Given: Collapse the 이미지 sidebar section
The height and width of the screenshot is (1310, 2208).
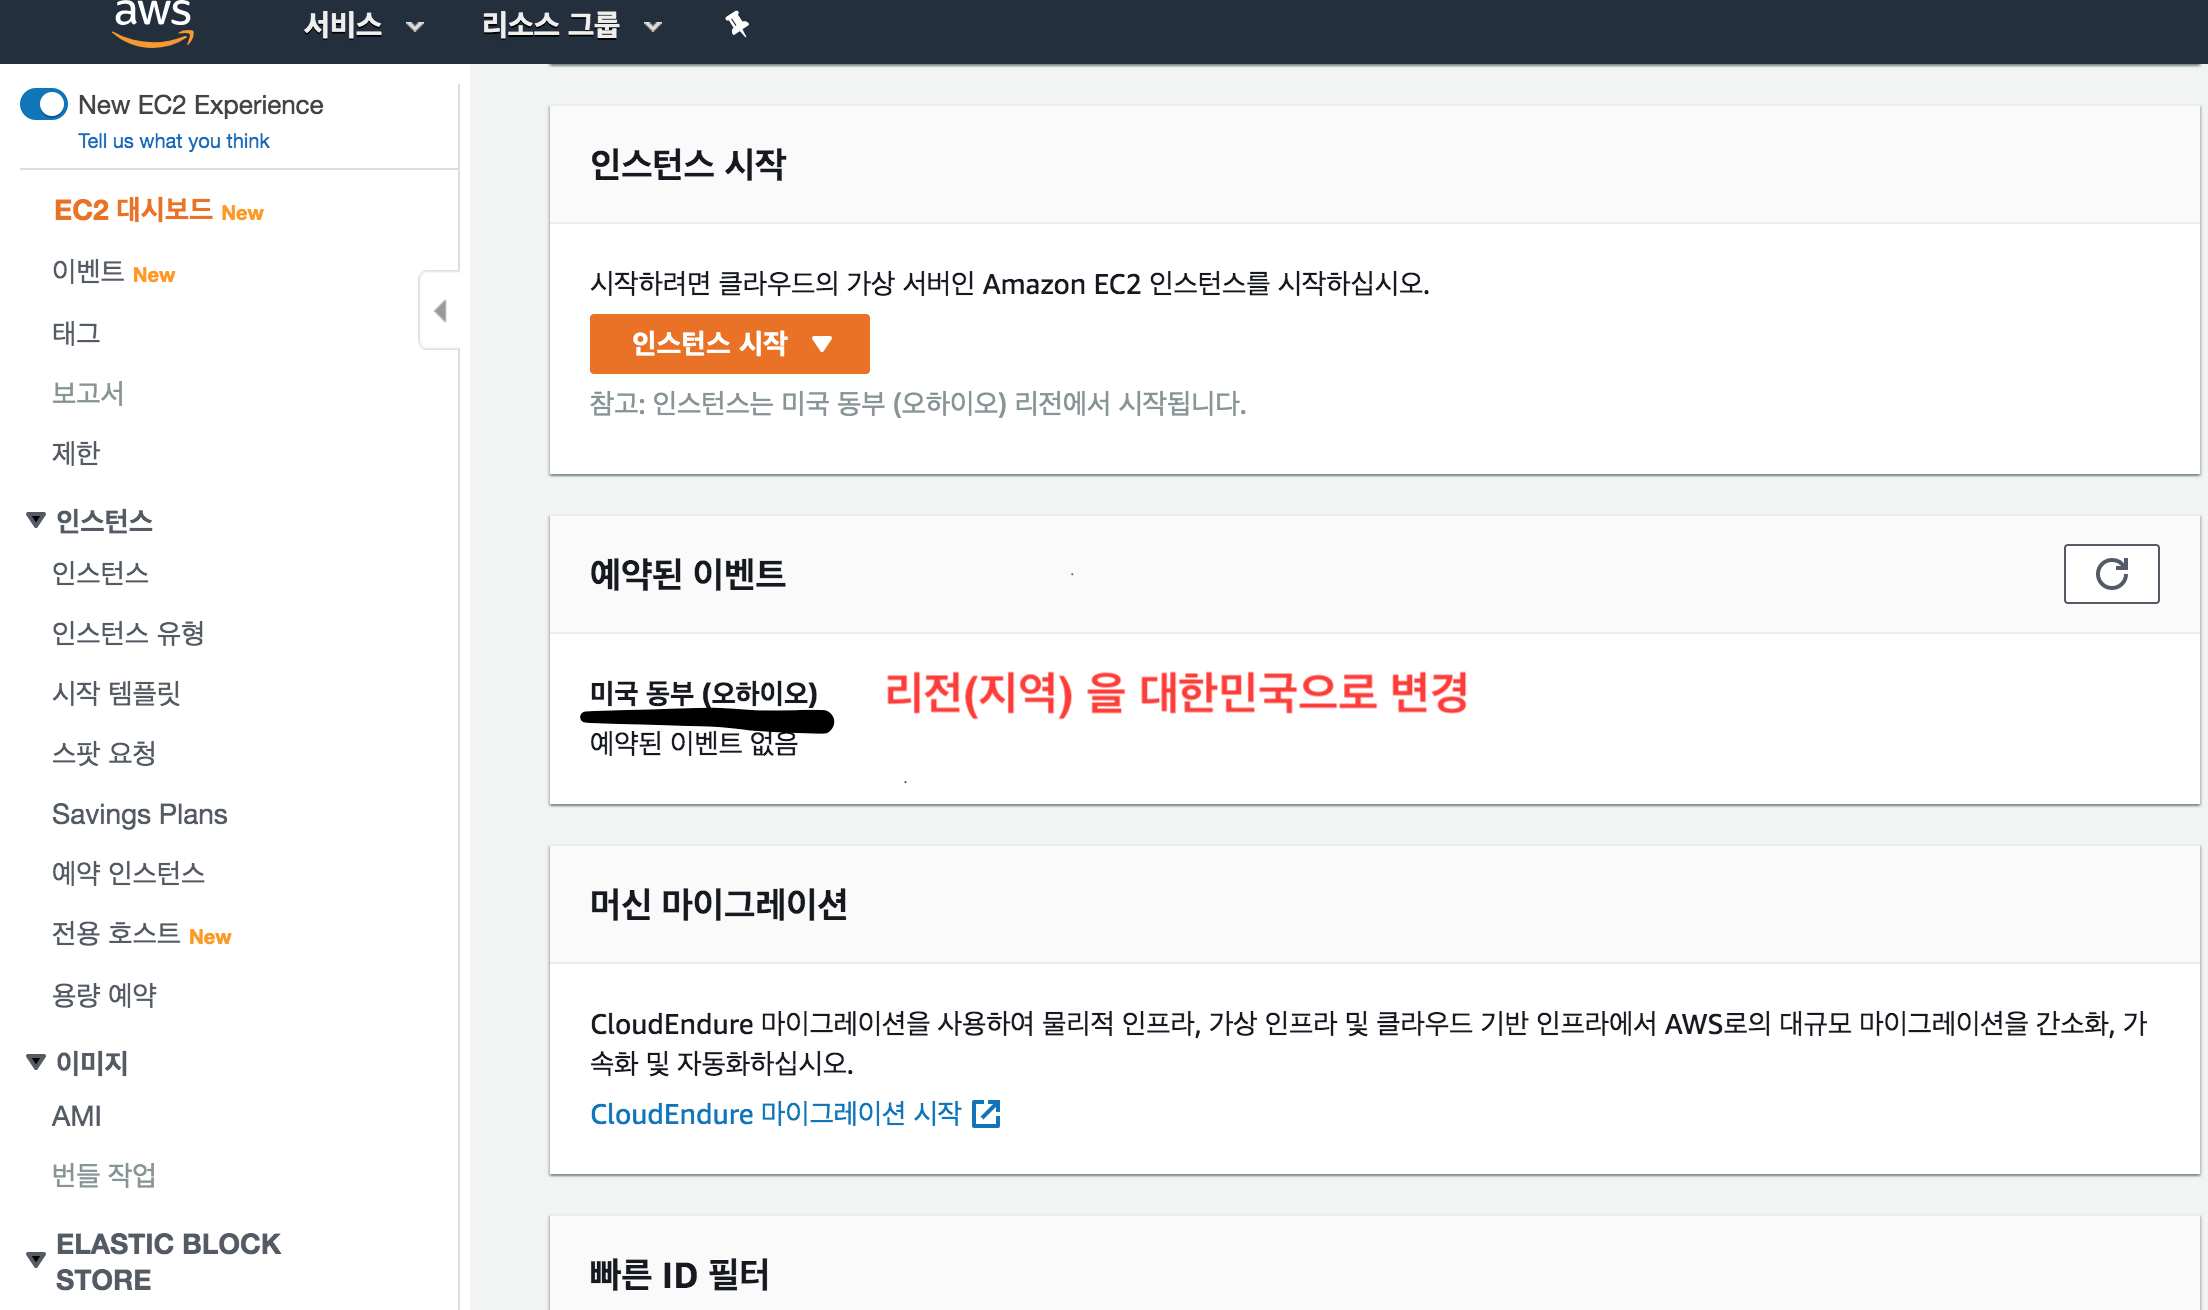Looking at the screenshot, I should click(36, 1062).
